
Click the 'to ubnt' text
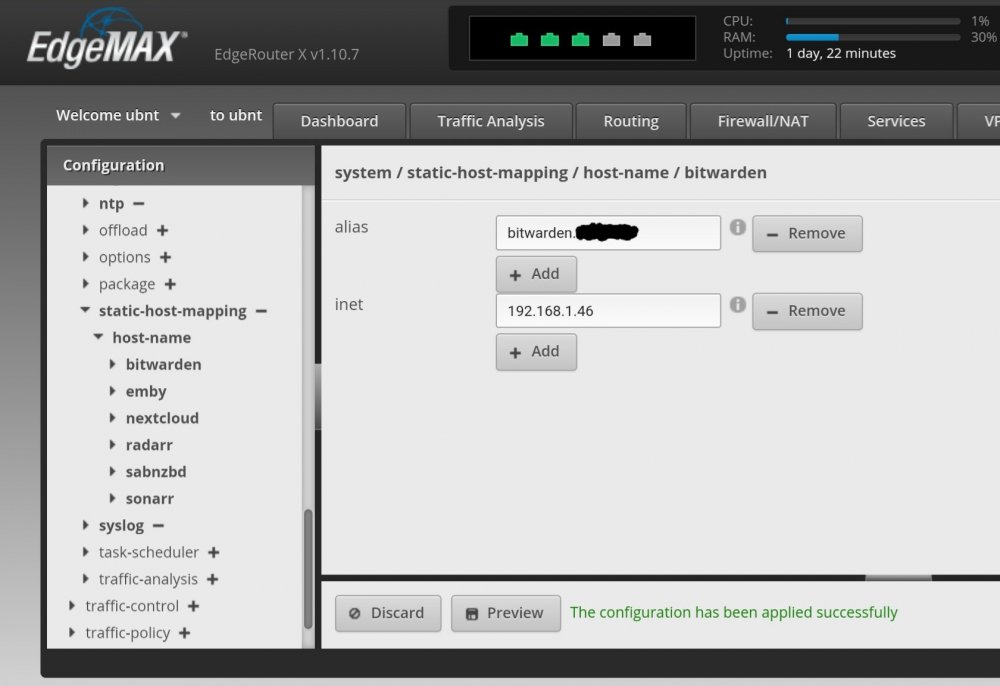point(236,115)
